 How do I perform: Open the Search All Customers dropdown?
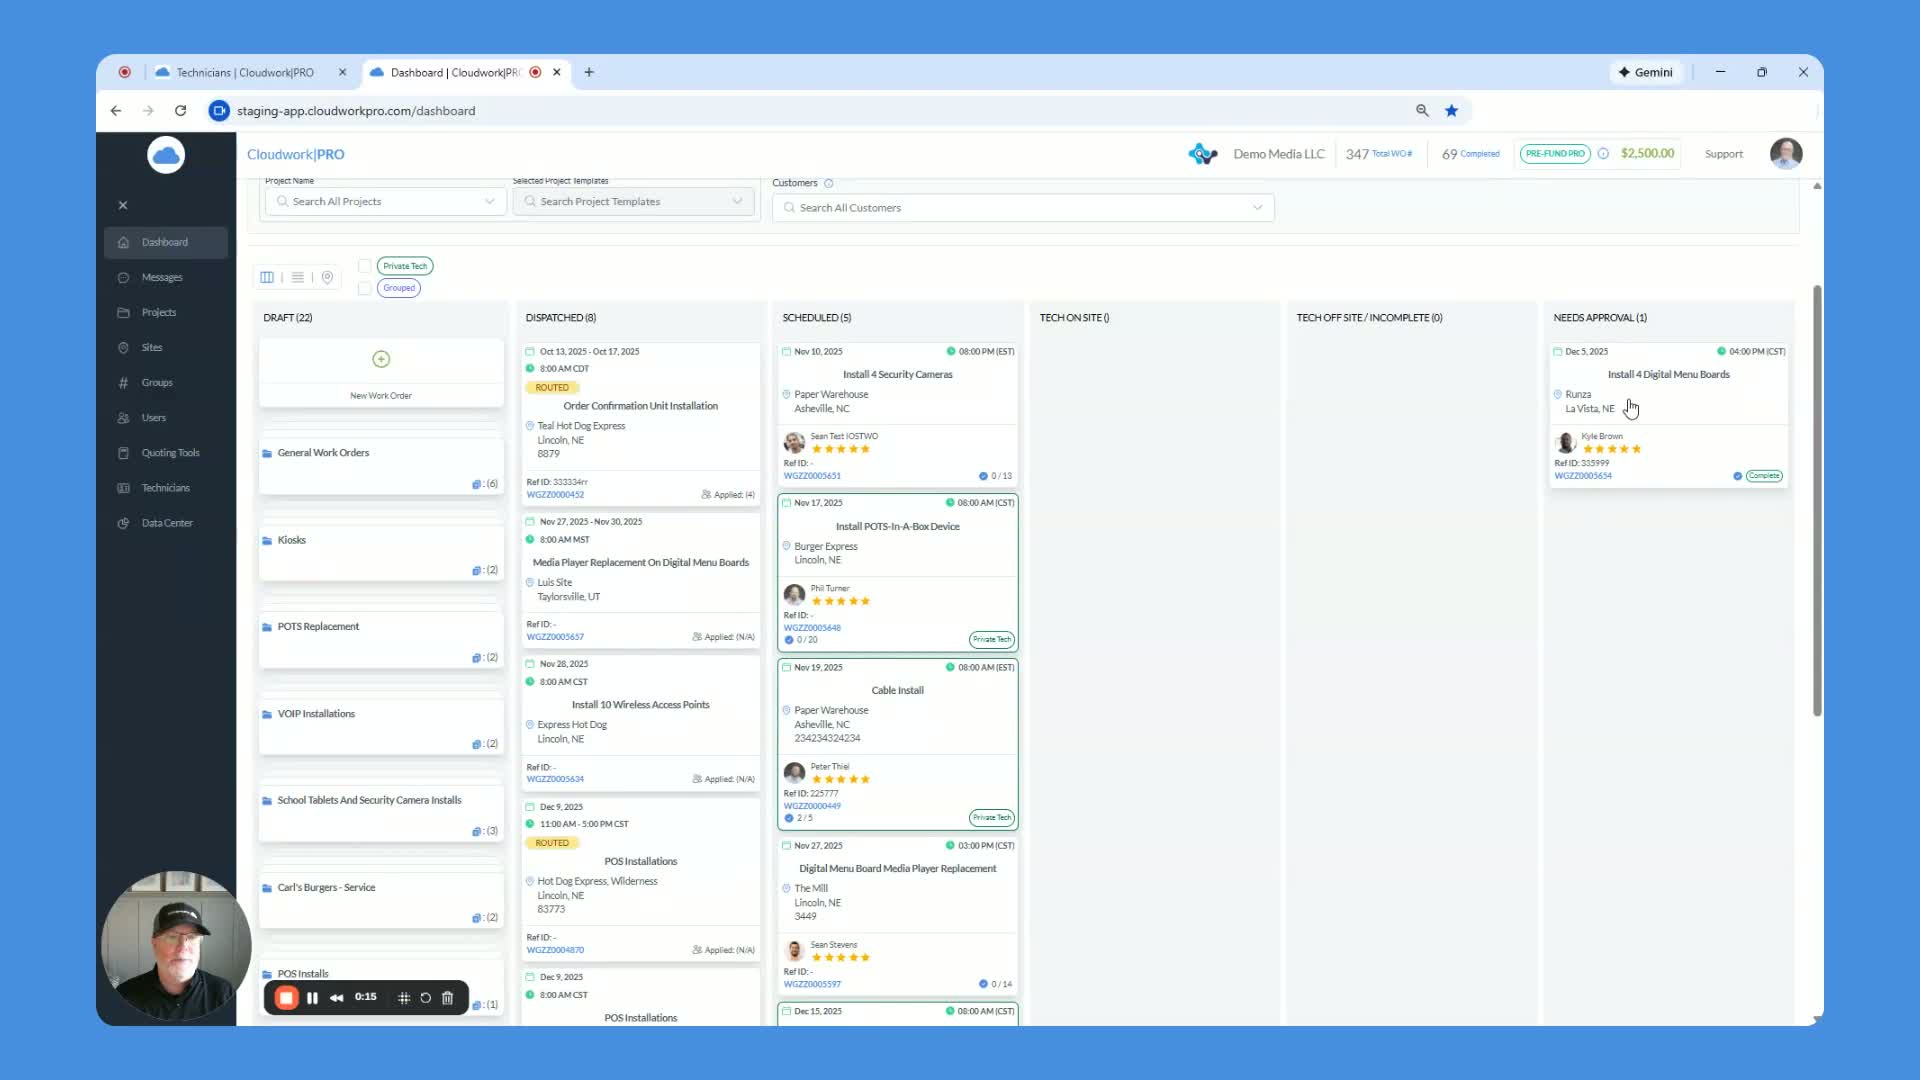click(x=1023, y=208)
